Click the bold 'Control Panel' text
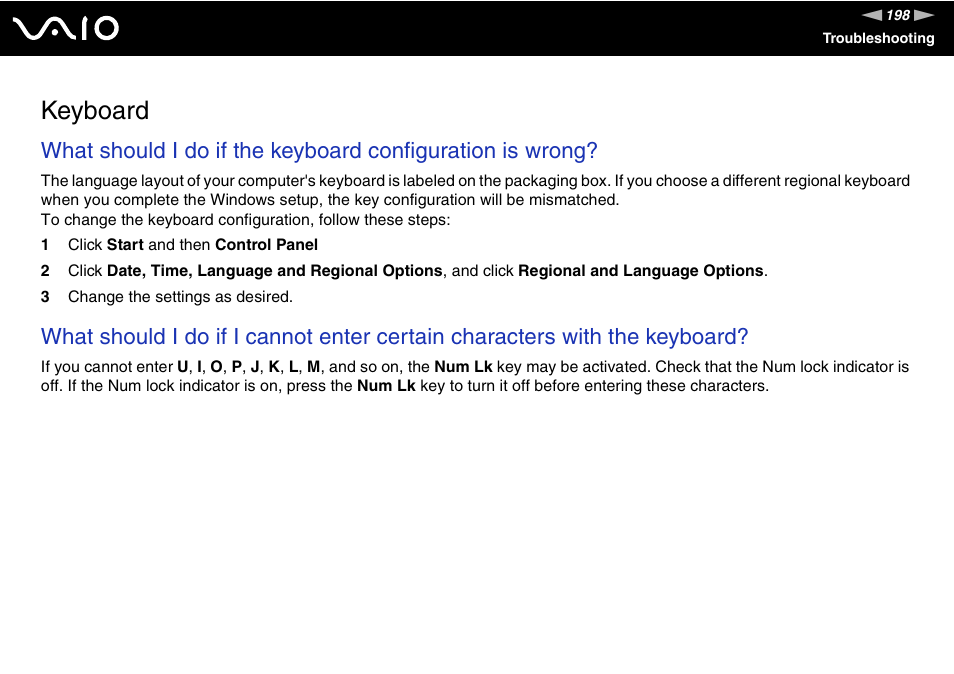 (x=266, y=245)
